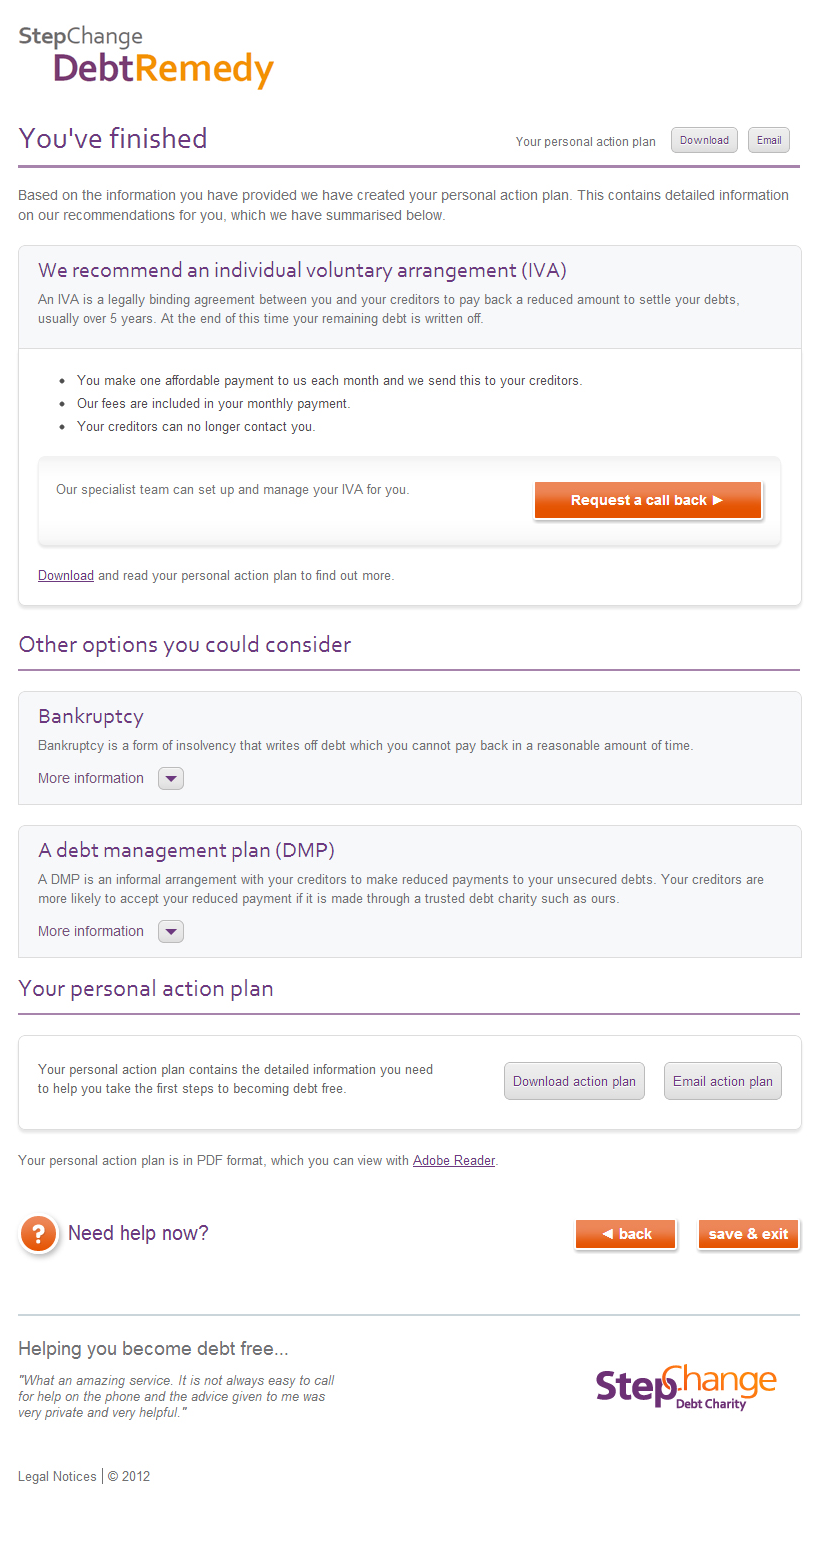The width and height of the screenshot is (820, 1543).
Task: Click the orange question mark help icon
Action: [39, 1234]
